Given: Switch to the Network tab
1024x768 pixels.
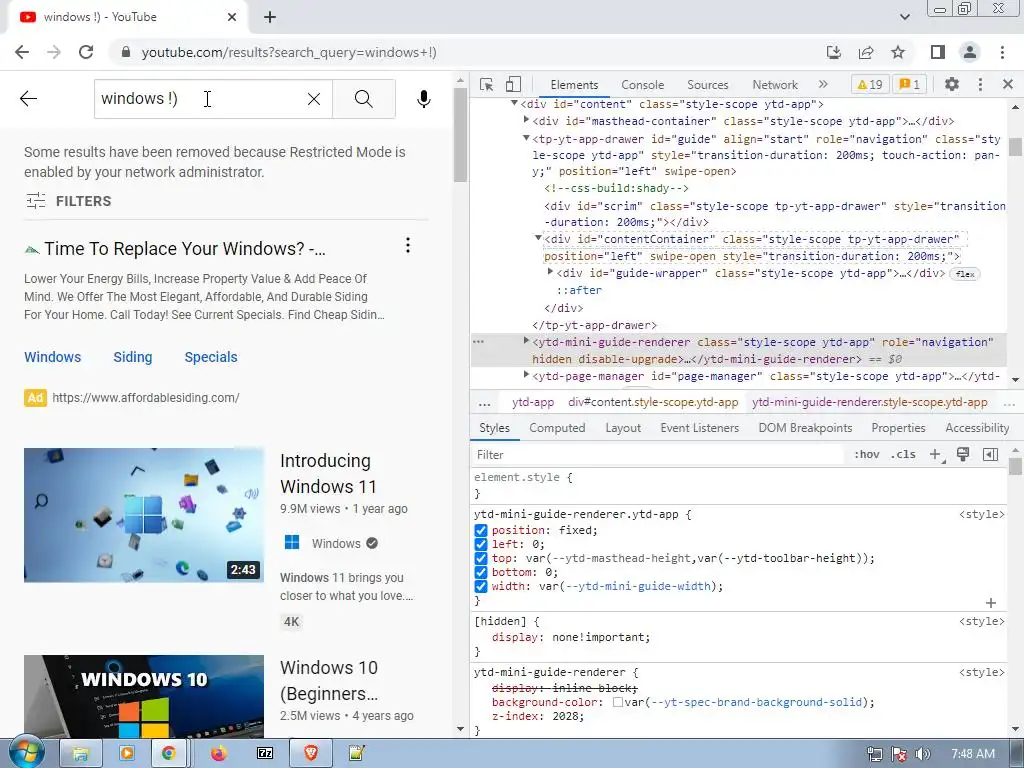Looking at the screenshot, I should [x=775, y=85].
